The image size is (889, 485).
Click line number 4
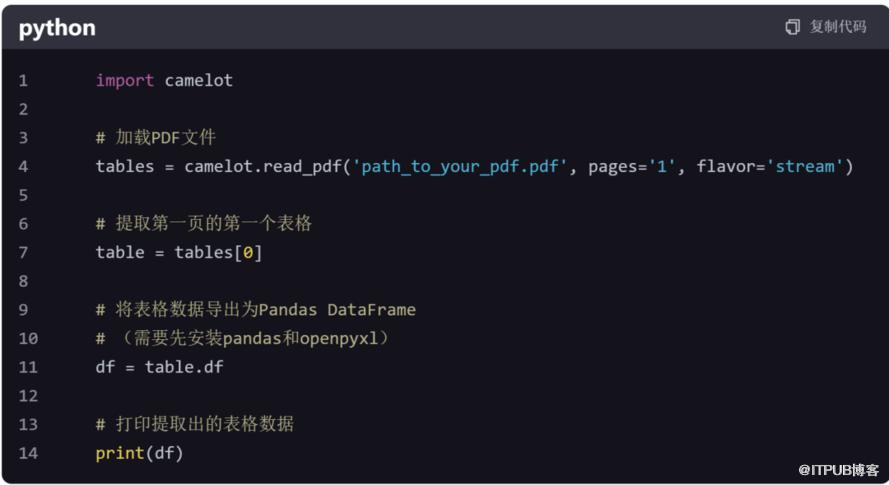tap(23, 166)
